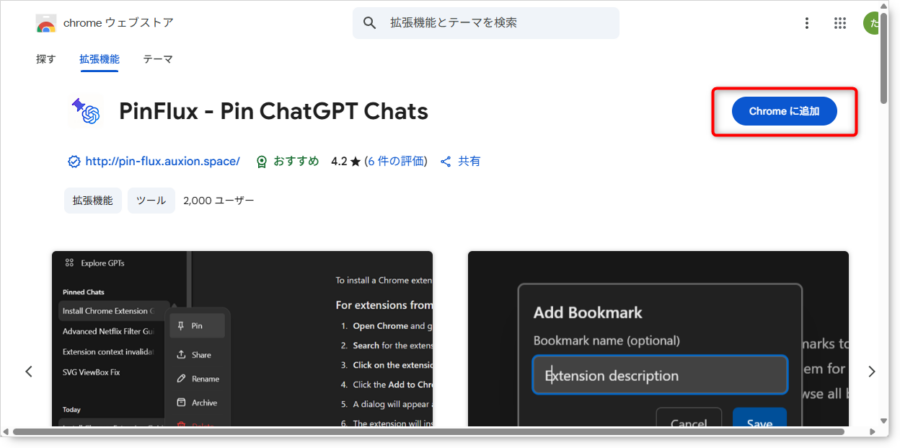The width and height of the screenshot is (900, 448).
Task: Open the 6 件の評価 reviews link
Action: 397,161
